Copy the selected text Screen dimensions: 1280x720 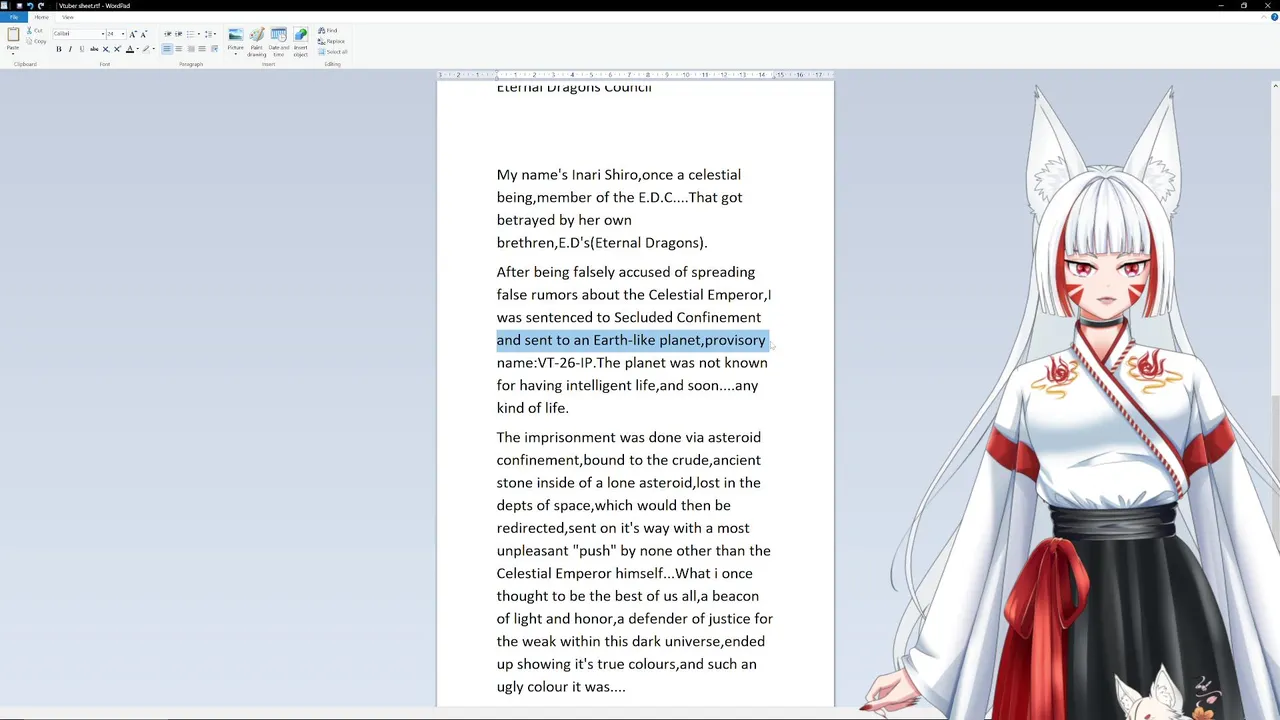(37, 41)
